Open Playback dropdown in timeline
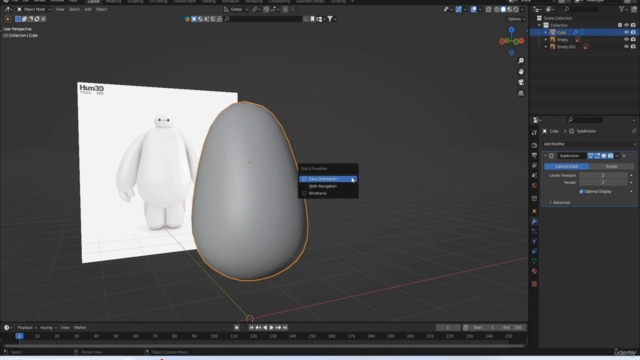 pos(27,327)
